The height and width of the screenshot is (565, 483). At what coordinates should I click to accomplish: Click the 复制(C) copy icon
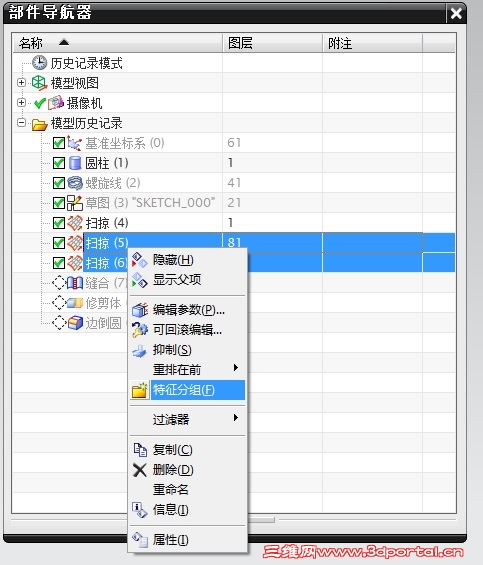[x=140, y=450]
